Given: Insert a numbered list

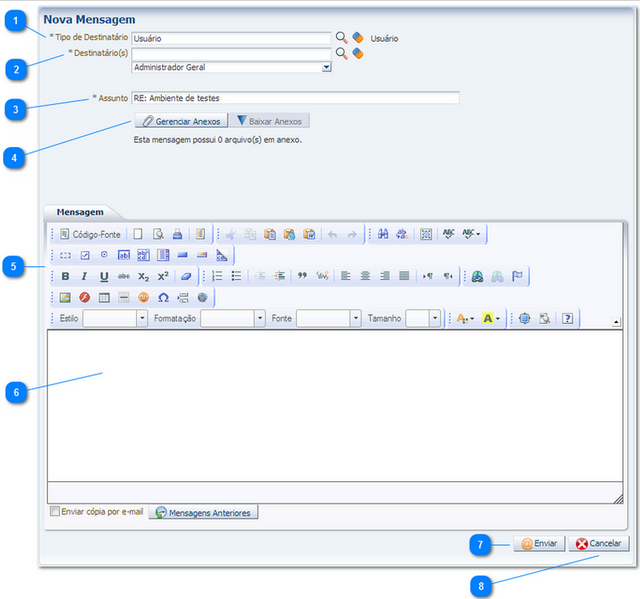Looking at the screenshot, I should [x=217, y=276].
